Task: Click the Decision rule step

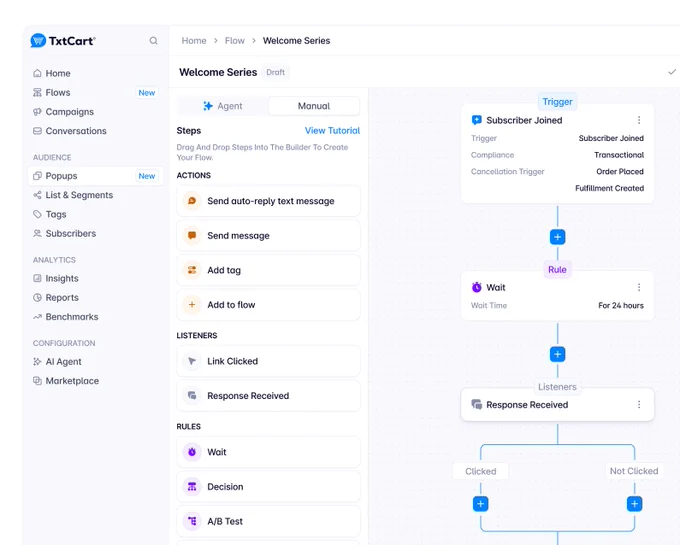Action: click(x=268, y=487)
